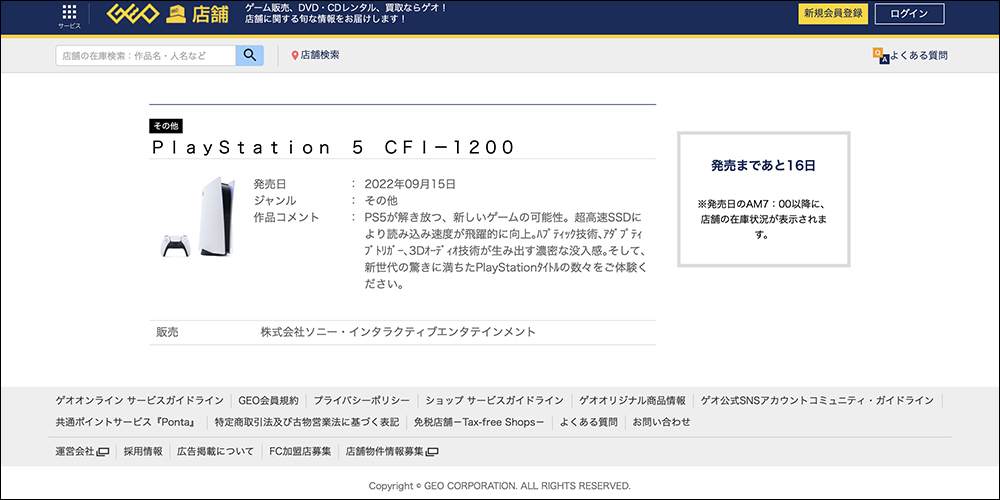The width and height of the screenshot is (1000, 500).
Task: Open the 採用情報 footer link
Action: (x=143, y=452)
